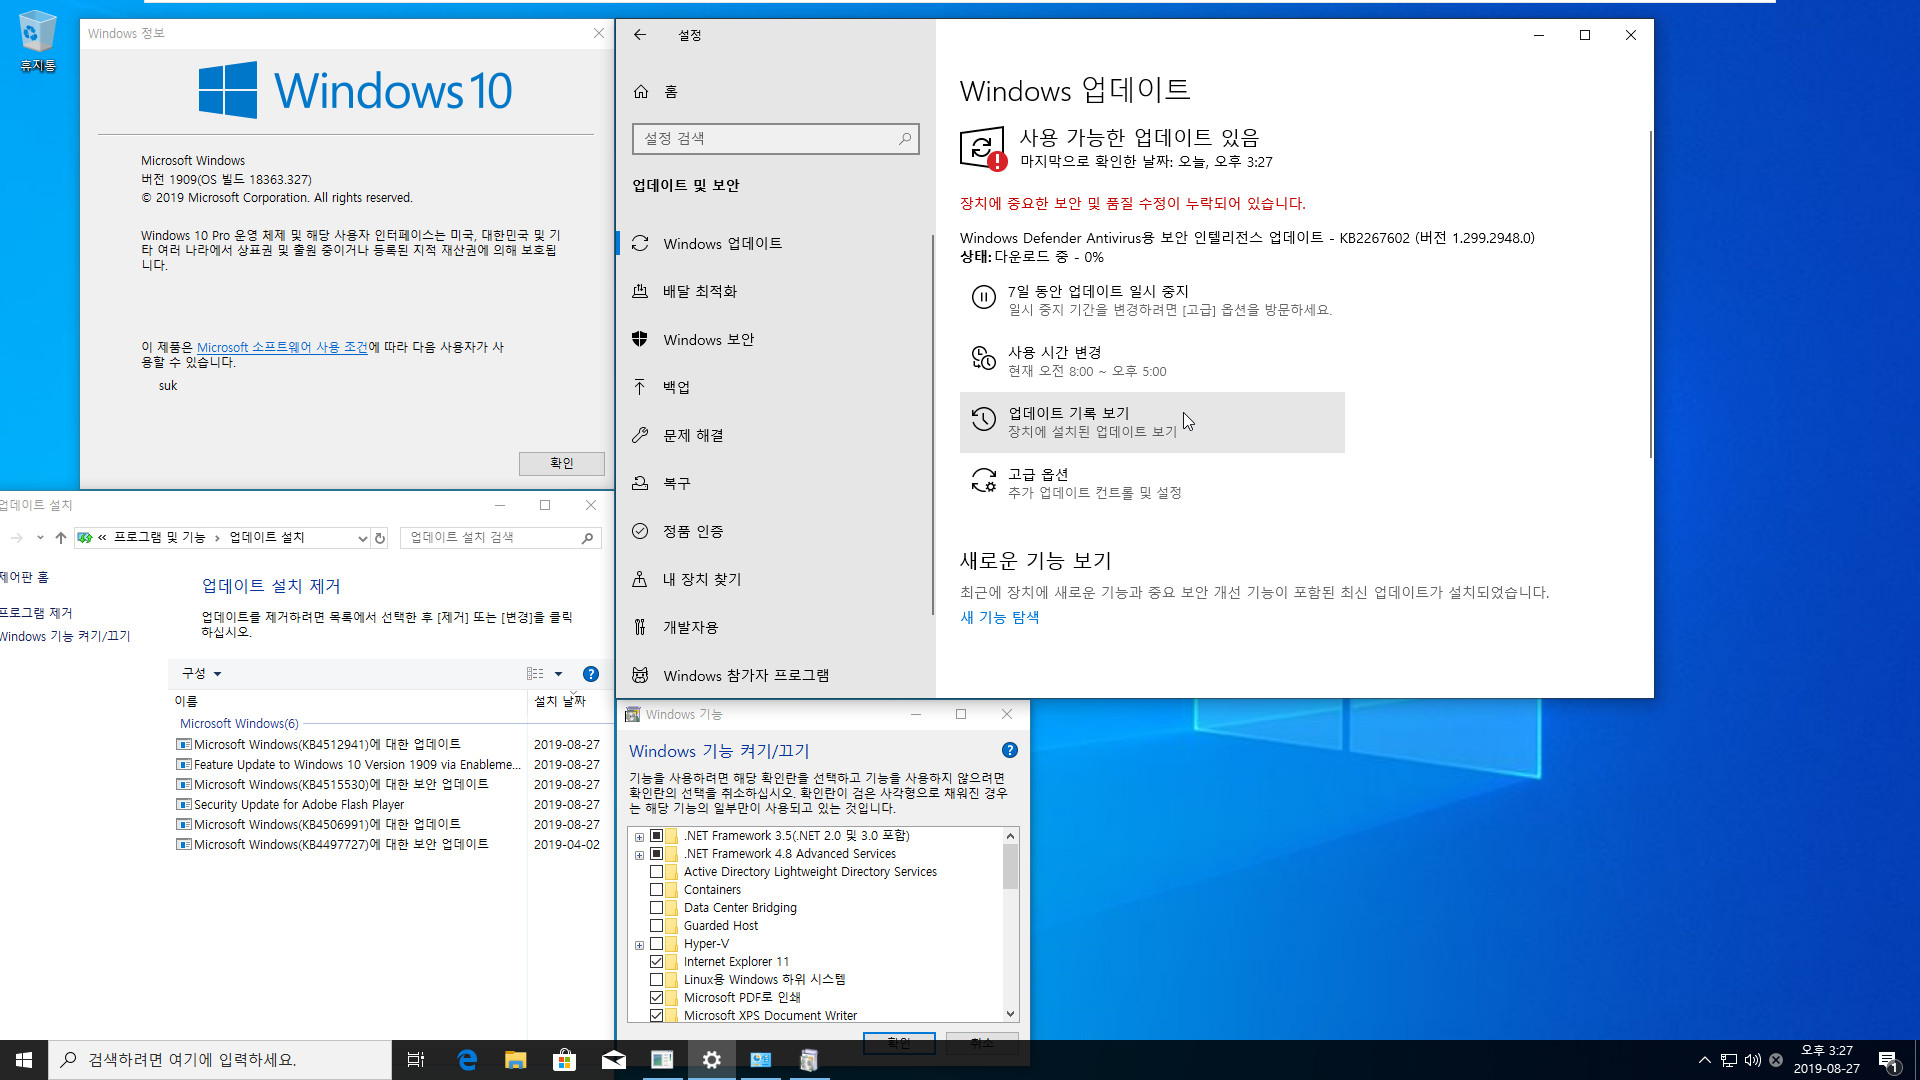This screenshot has width=1920, height=1080.
Task: Click search magnifier in Installed Updates search box
Action: point(588,538)
